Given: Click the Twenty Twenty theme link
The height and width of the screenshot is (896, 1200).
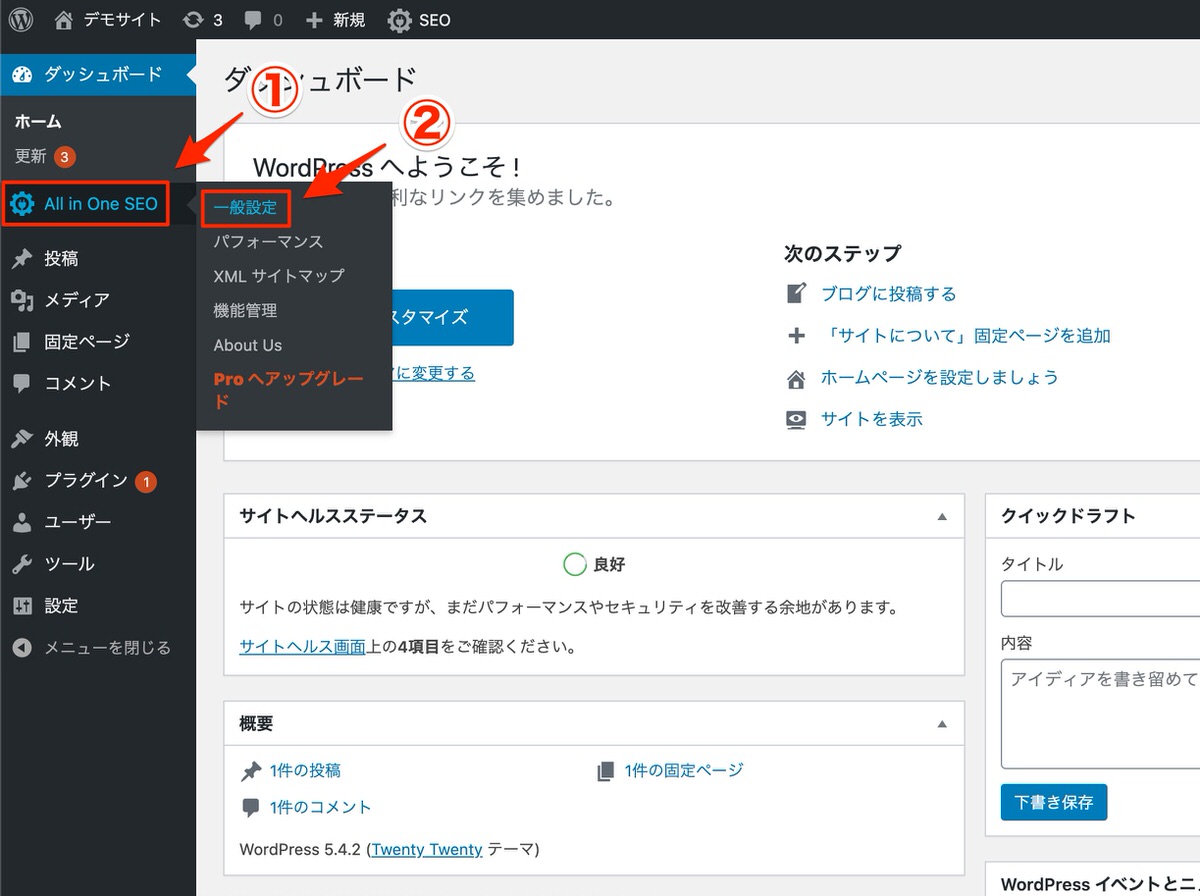Looking at the screenshot, I should [427, 850].
